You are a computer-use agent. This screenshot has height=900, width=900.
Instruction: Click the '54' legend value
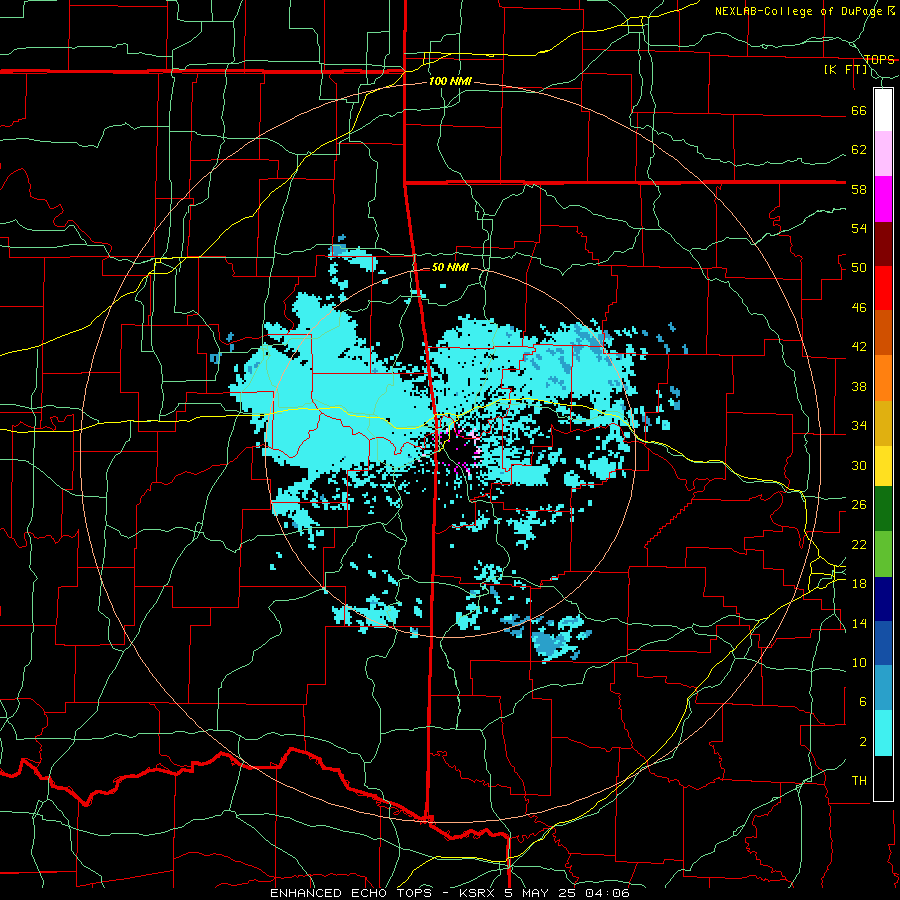click(x=859, y=228)
